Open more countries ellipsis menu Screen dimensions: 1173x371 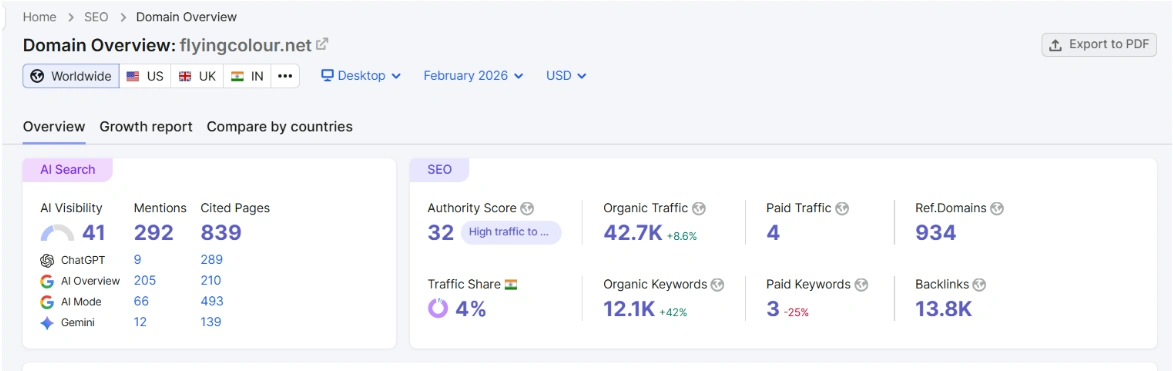285,76
